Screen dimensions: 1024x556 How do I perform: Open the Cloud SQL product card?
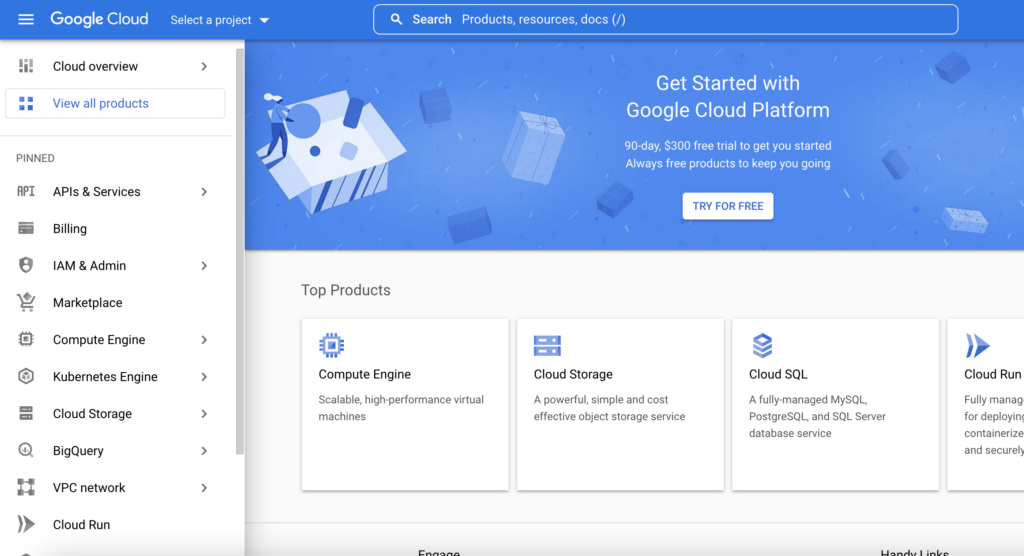(x=835, y=404)
